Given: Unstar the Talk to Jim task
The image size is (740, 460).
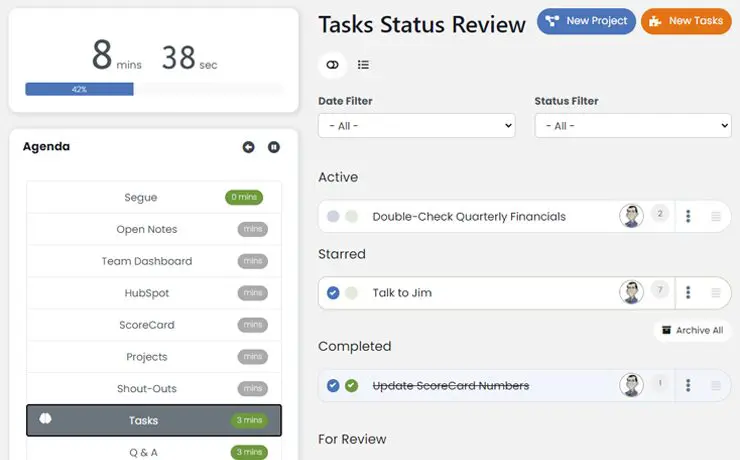Looking at the screenshot, I should (333, 293).
